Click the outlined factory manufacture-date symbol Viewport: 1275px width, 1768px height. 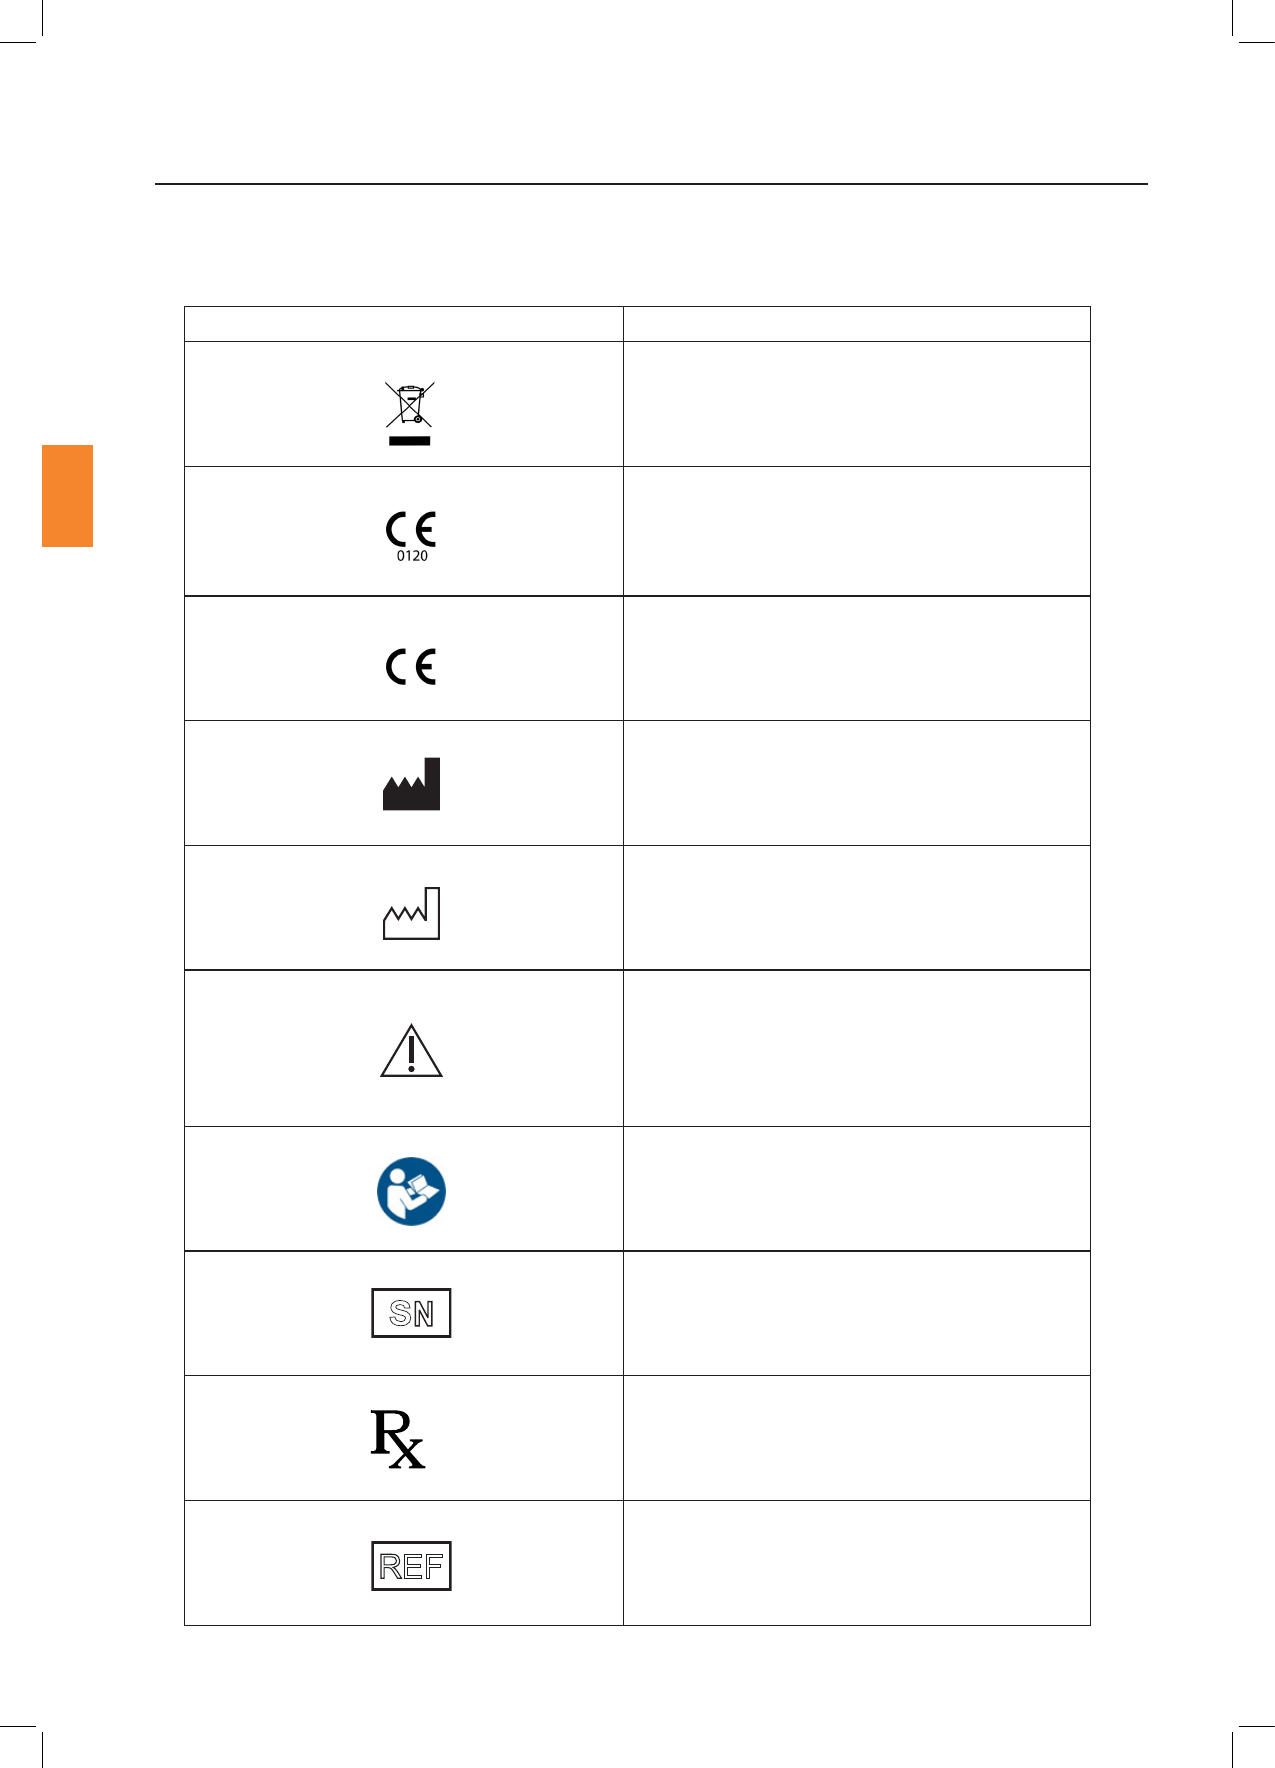(x=411, y=913)
